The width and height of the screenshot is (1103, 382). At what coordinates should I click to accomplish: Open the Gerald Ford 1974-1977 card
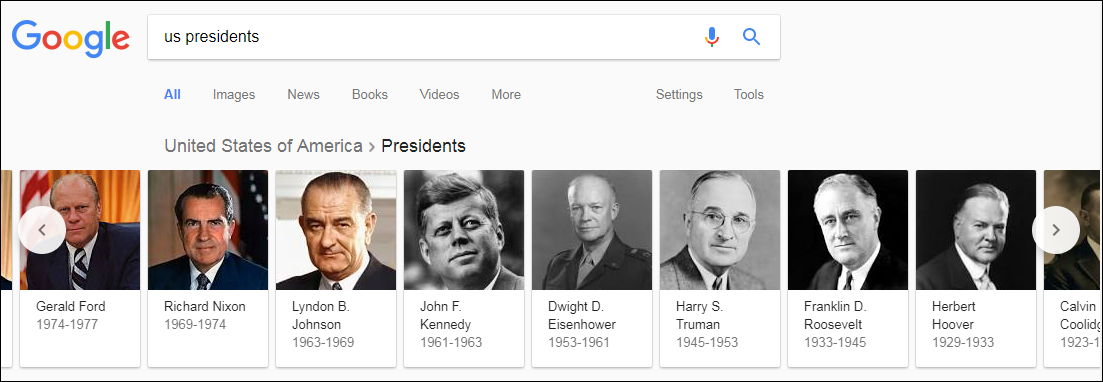pyautogui.click(x=79, y=268)
